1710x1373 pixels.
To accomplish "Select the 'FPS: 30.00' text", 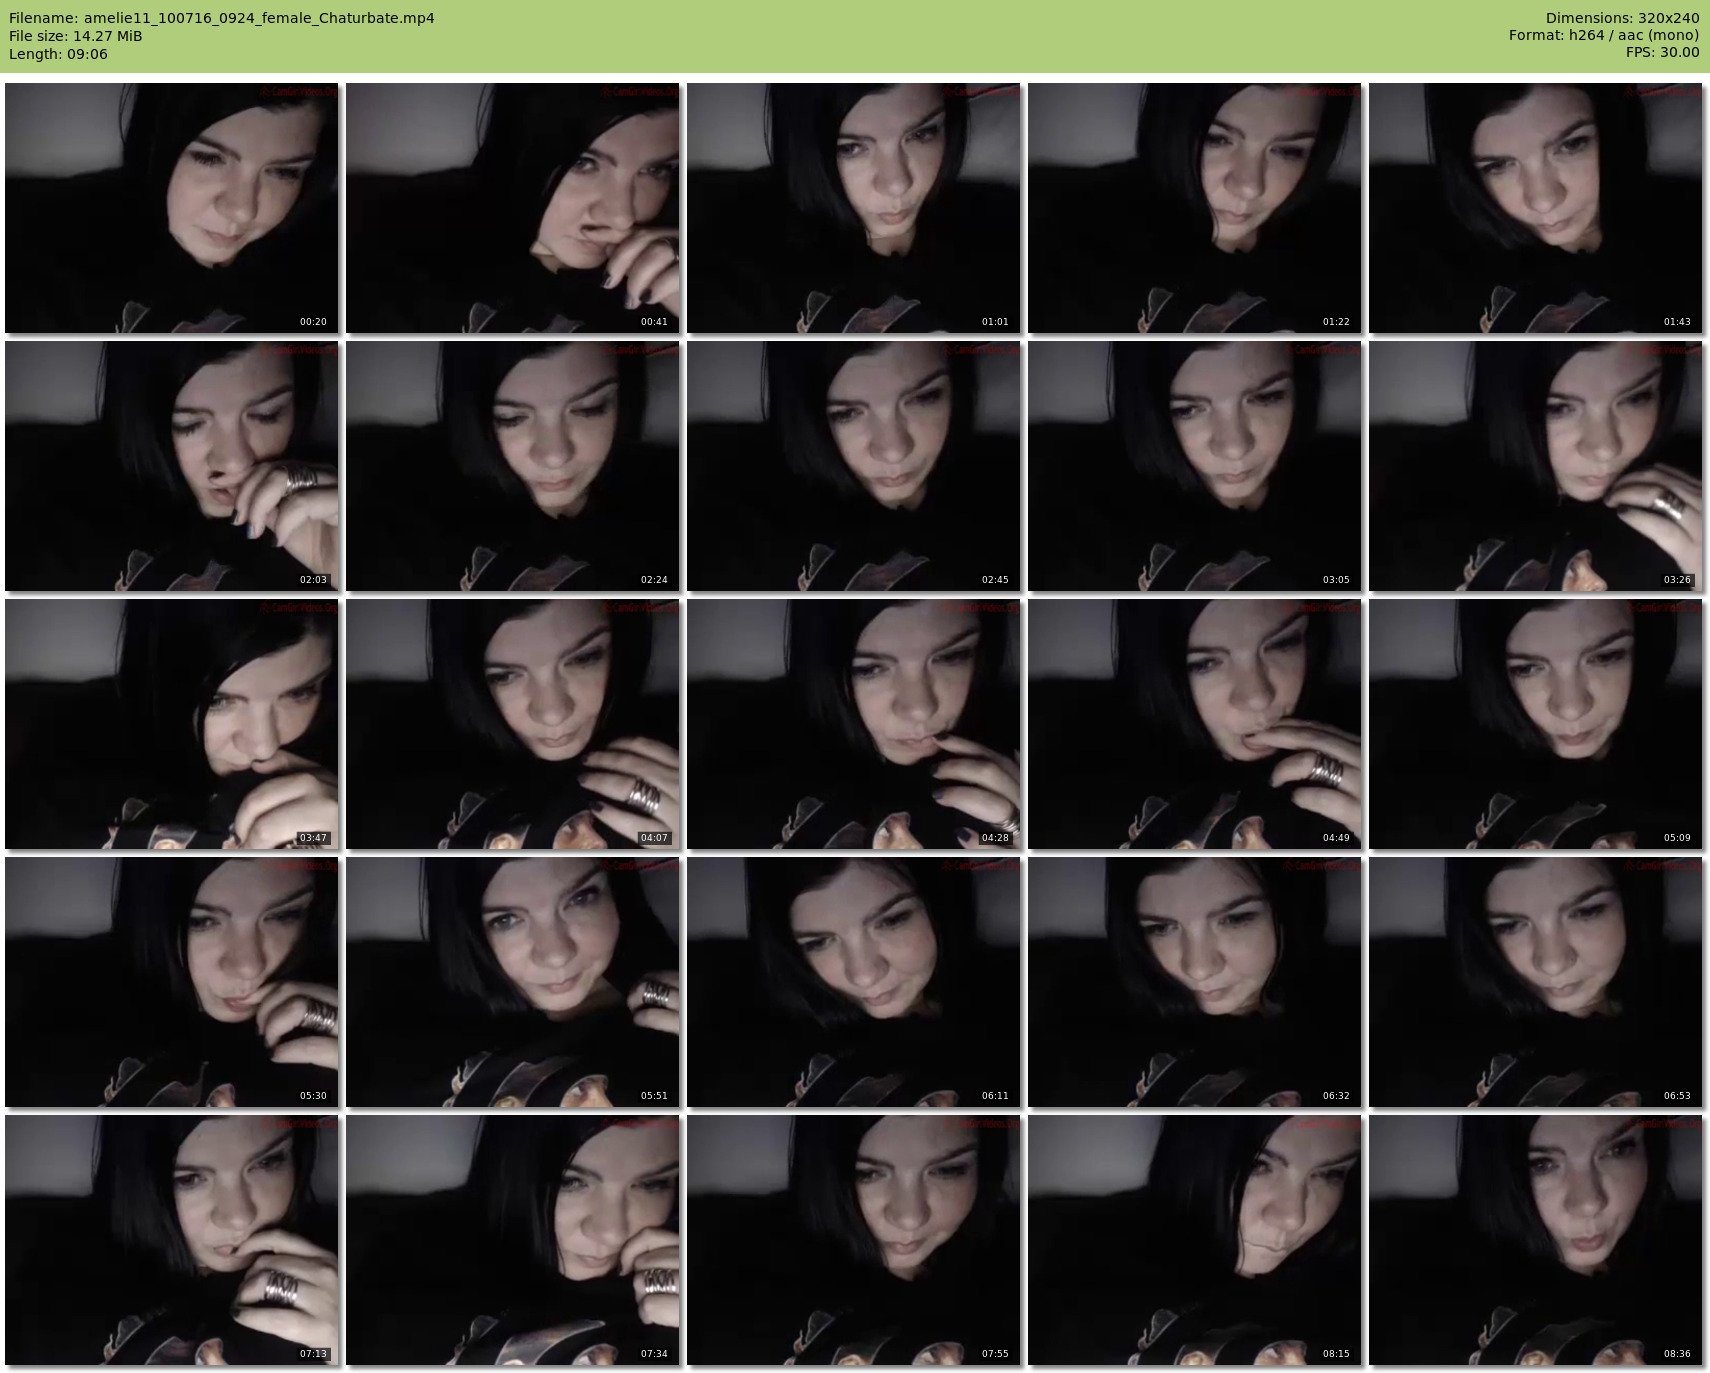I will [1663, 54].
